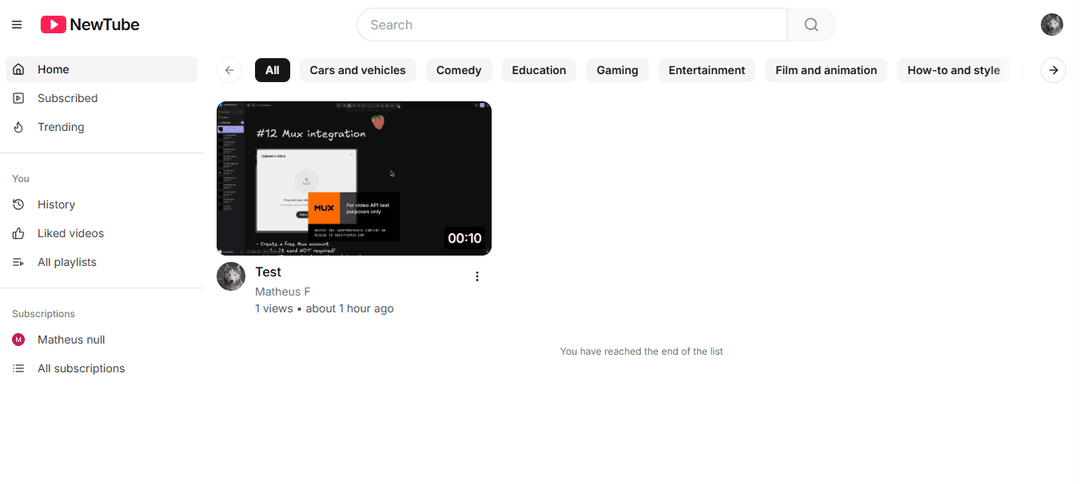Select the Entertainment category filter

pos(707,70)
